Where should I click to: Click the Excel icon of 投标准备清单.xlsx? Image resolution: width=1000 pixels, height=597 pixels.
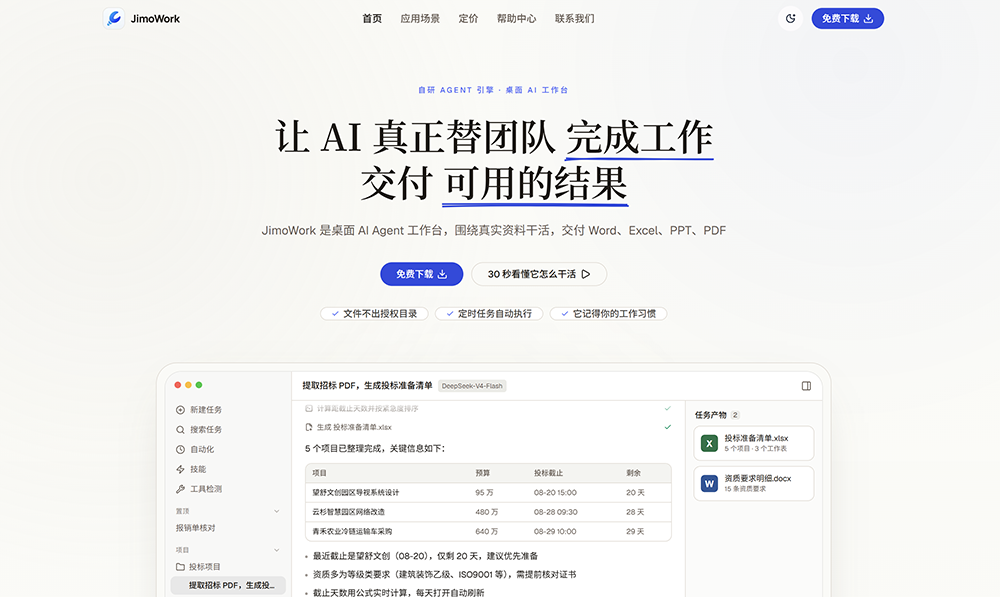(709, 443)
